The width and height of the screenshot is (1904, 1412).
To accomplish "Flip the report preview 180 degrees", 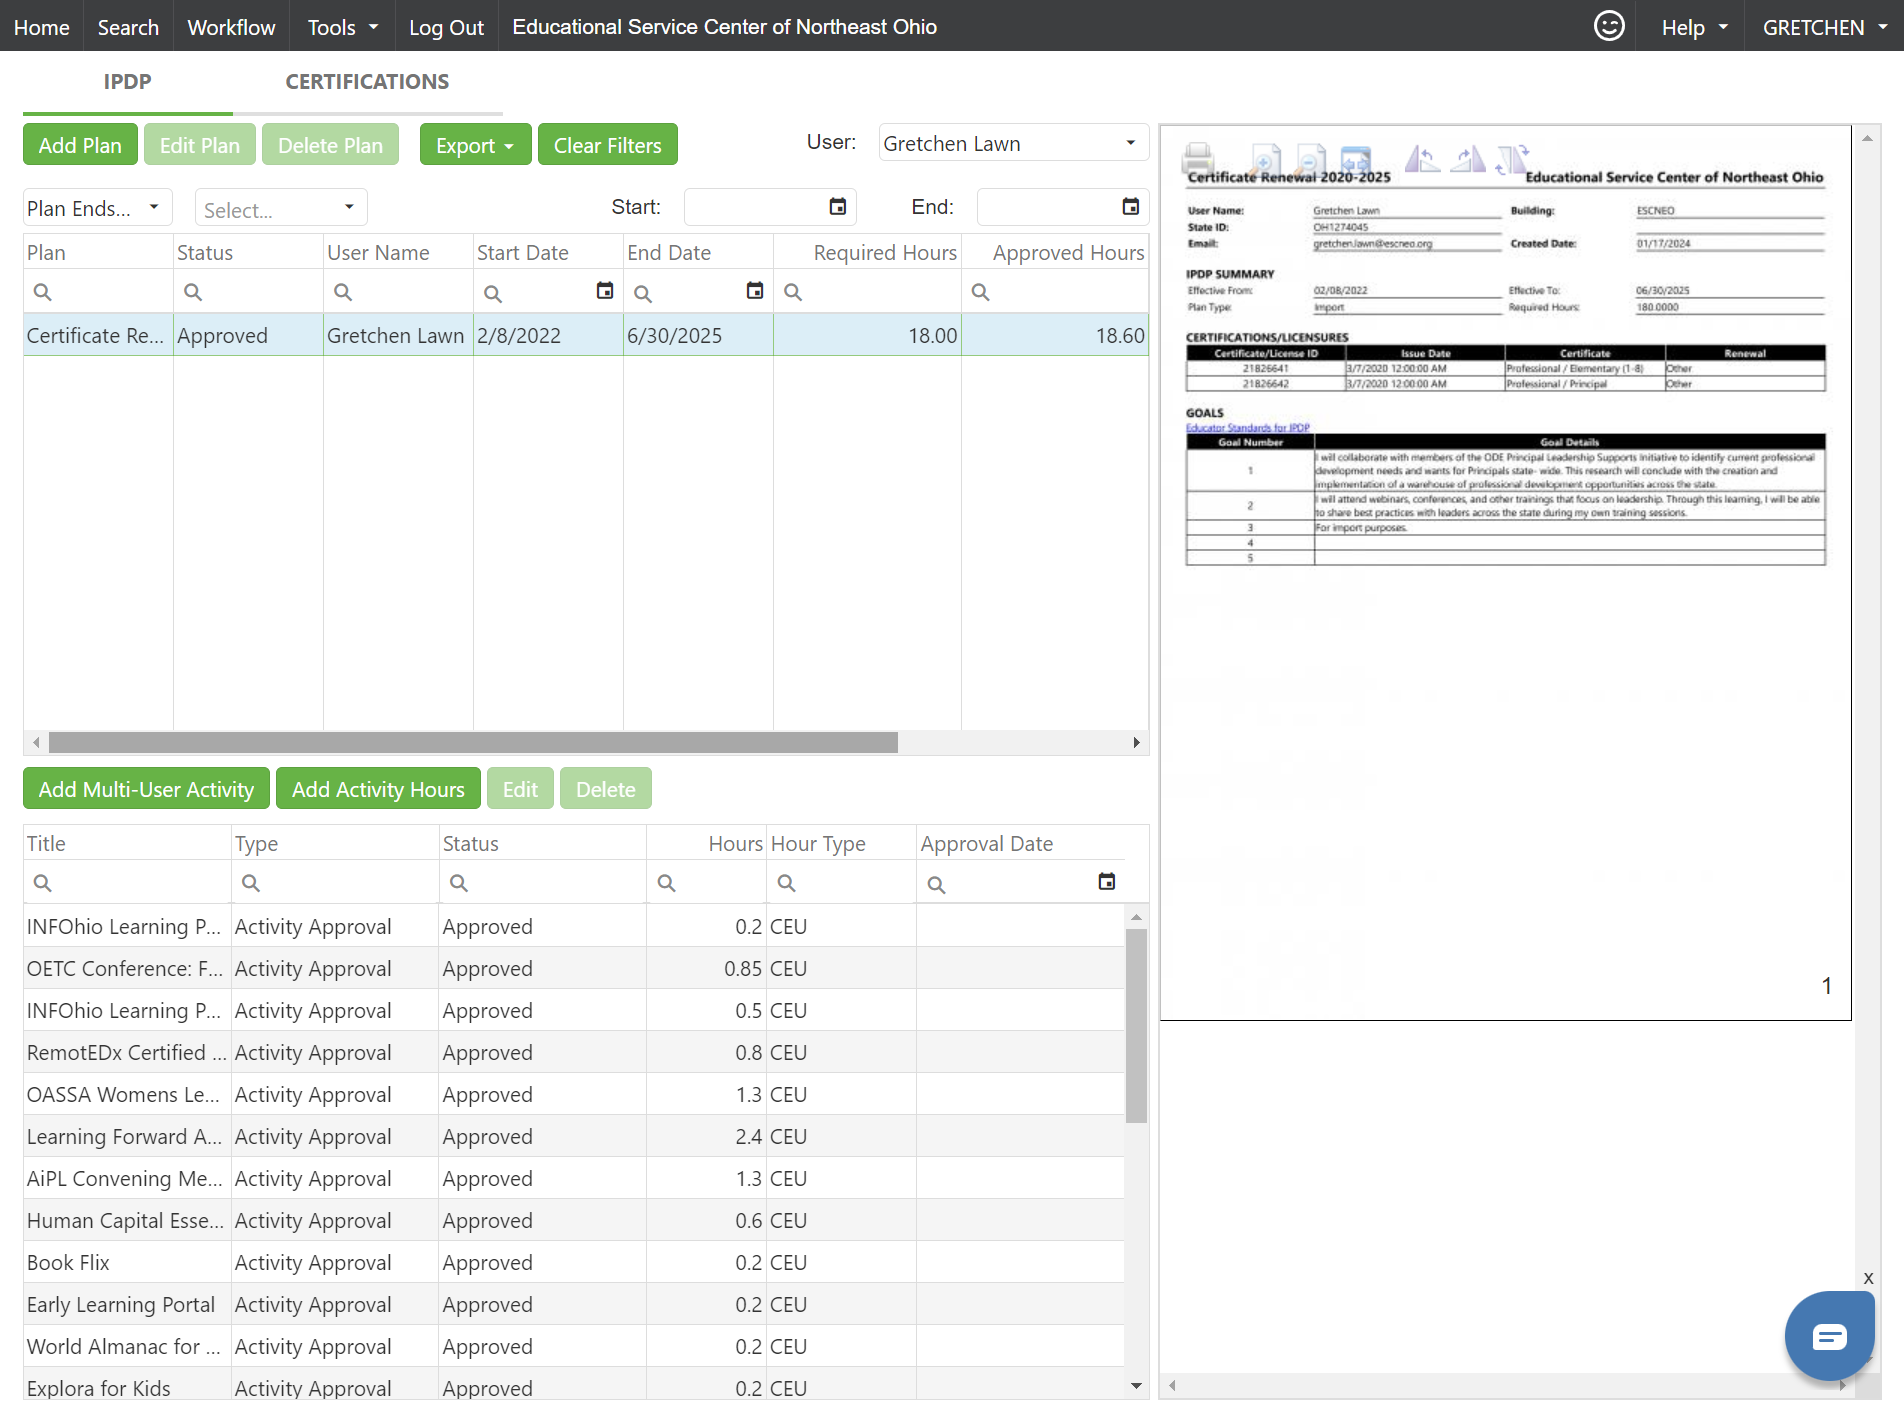I will [1513, 158].
